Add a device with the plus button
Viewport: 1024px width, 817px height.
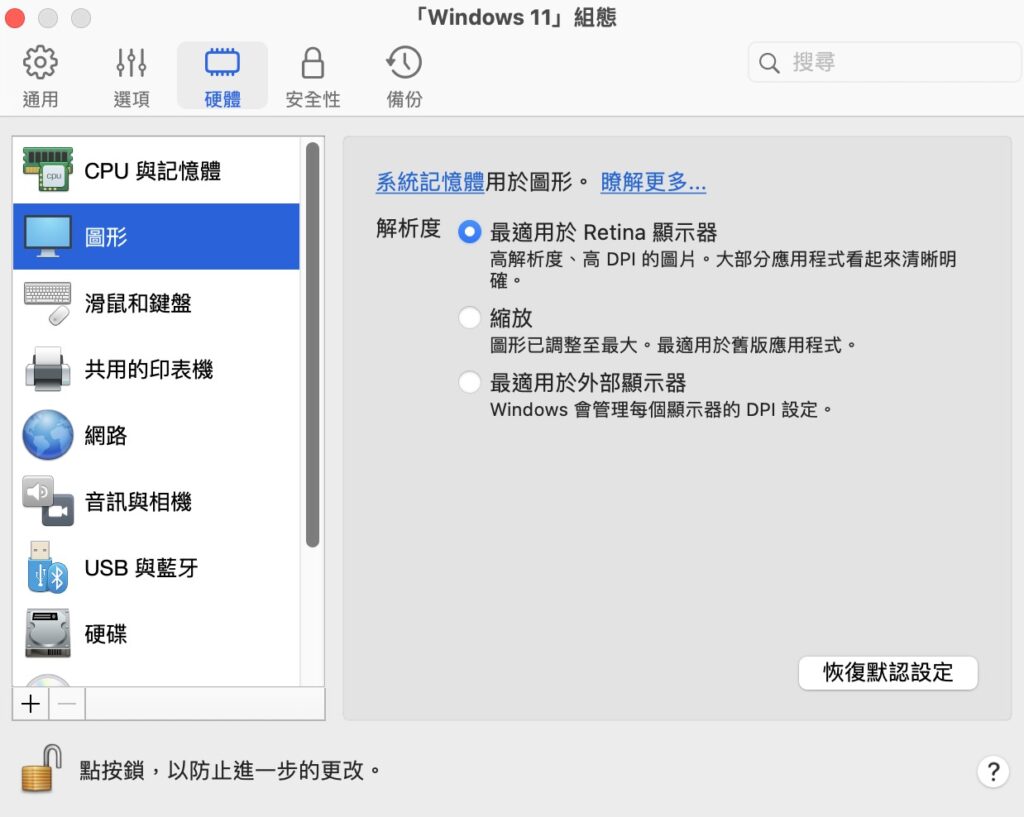[x=31, y=703]
